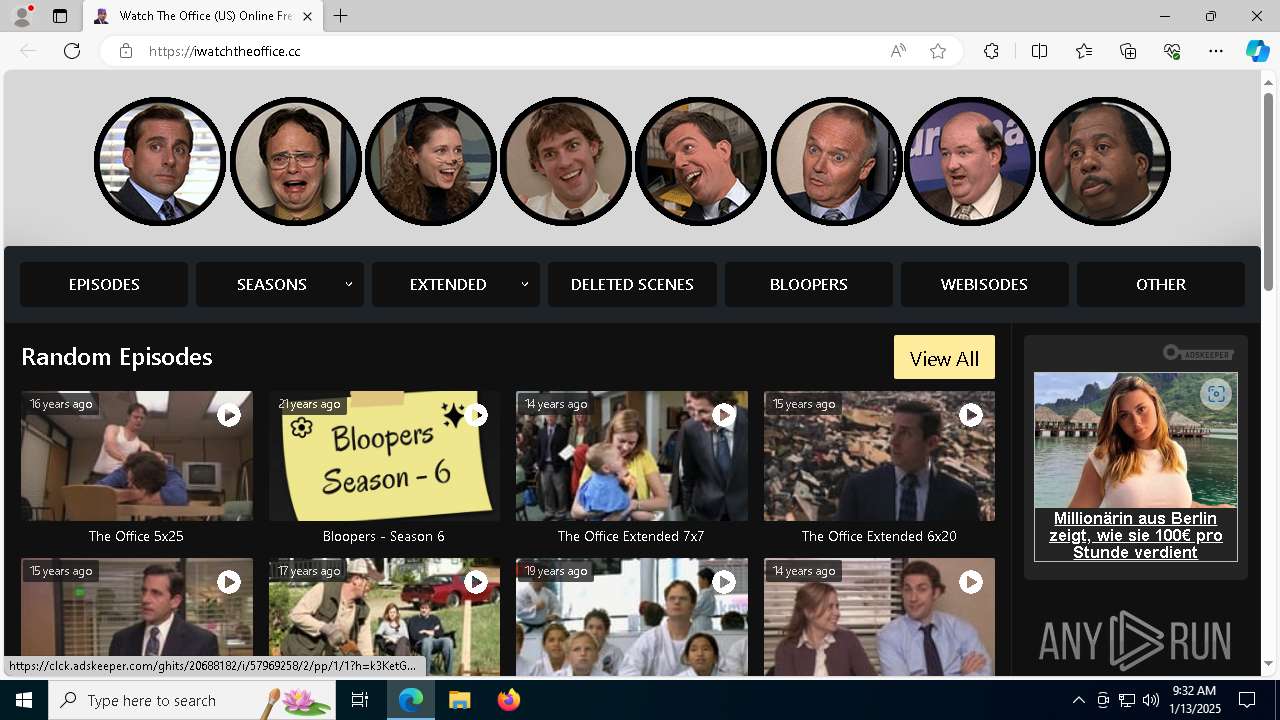Click the taskbar search box
The width and height of the screenshot is (1280, 720).
(x=194, y=700)
